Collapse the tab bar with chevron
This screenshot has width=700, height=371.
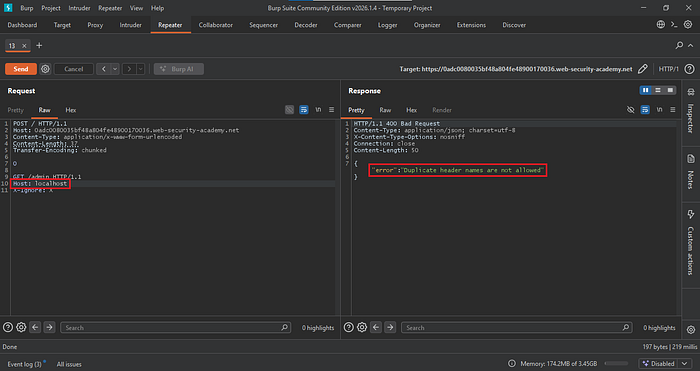(691, 46)
